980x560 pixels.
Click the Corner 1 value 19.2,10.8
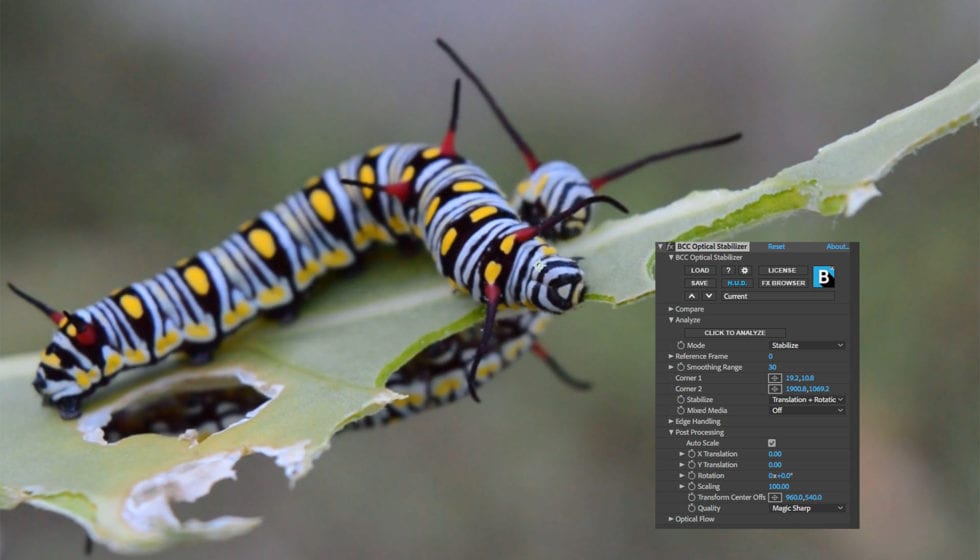point(800,378)
